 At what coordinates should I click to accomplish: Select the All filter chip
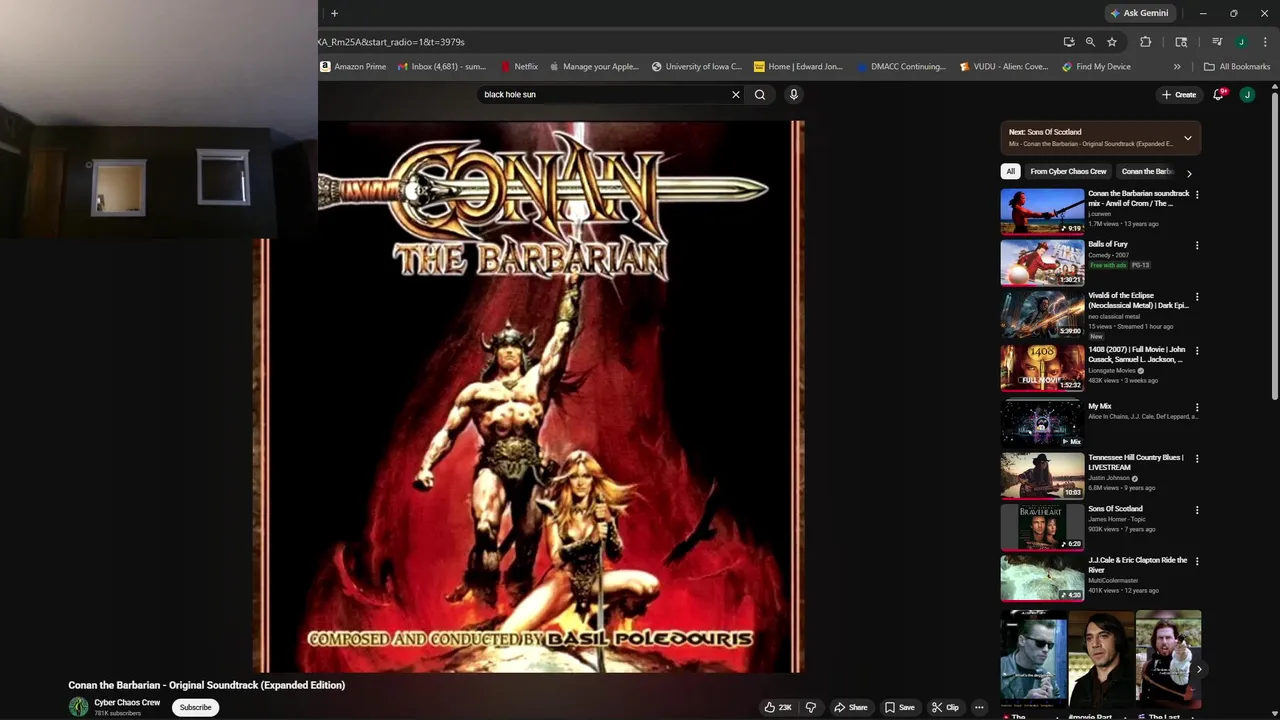tap(1010, 171)
